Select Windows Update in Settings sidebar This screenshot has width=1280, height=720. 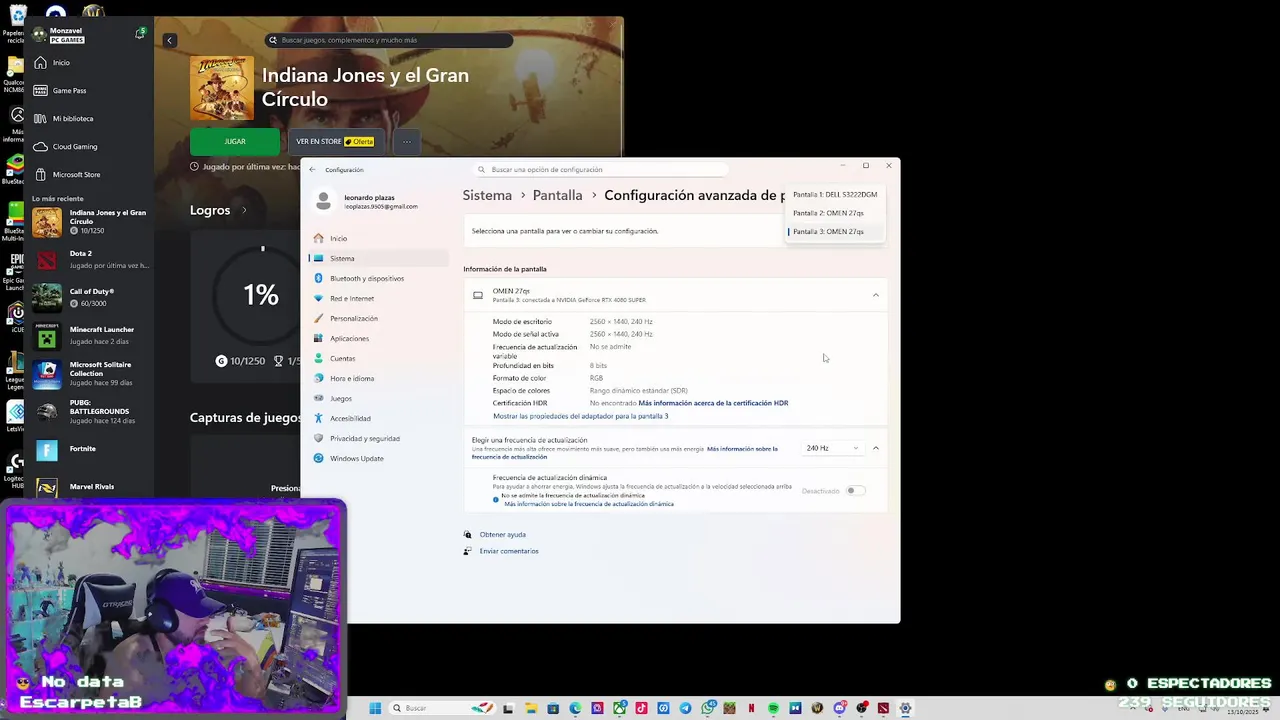click(379, 458)
